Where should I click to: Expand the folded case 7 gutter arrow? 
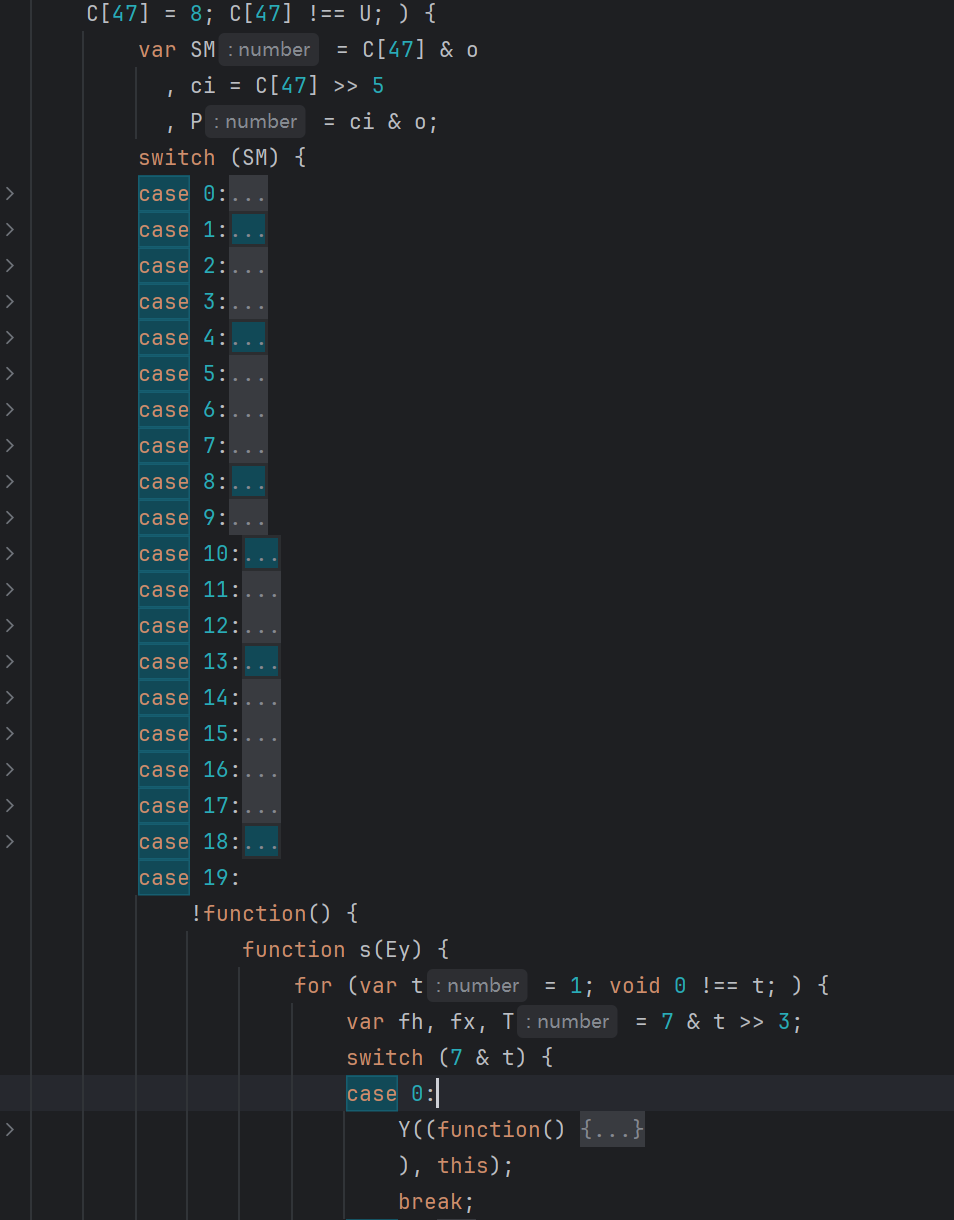pyautogui.click(x=9, y=446)
